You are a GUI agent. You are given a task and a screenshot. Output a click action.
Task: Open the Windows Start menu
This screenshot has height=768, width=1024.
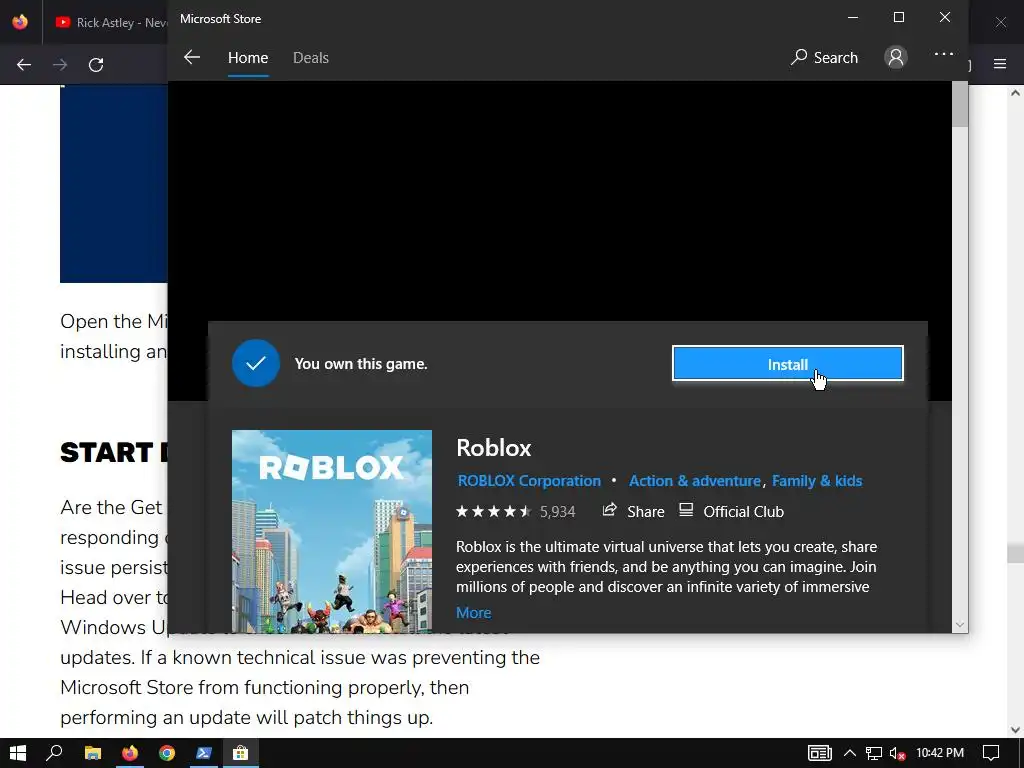pos(18,753)
